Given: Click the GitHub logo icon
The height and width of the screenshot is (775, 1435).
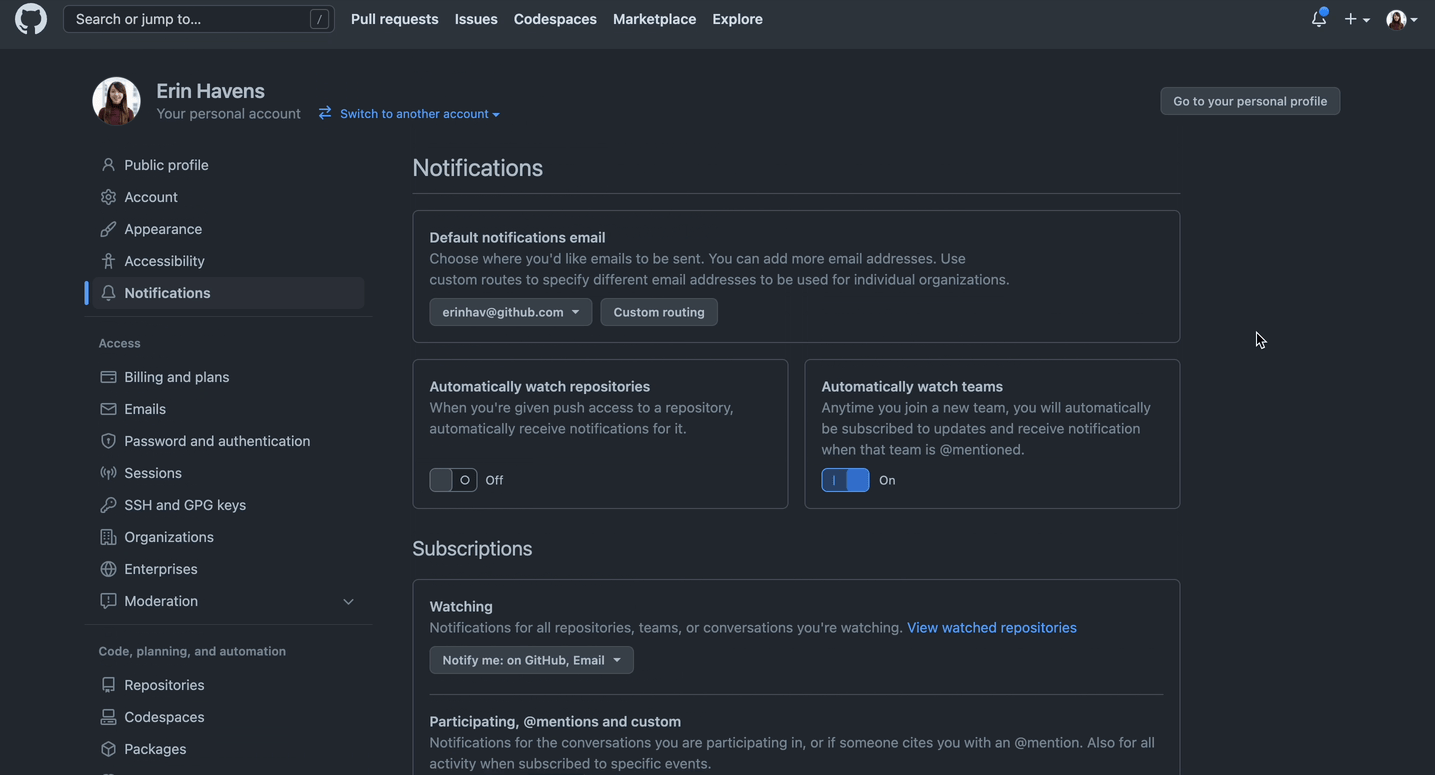Looking at the screenshot, I should pos(31,19).
